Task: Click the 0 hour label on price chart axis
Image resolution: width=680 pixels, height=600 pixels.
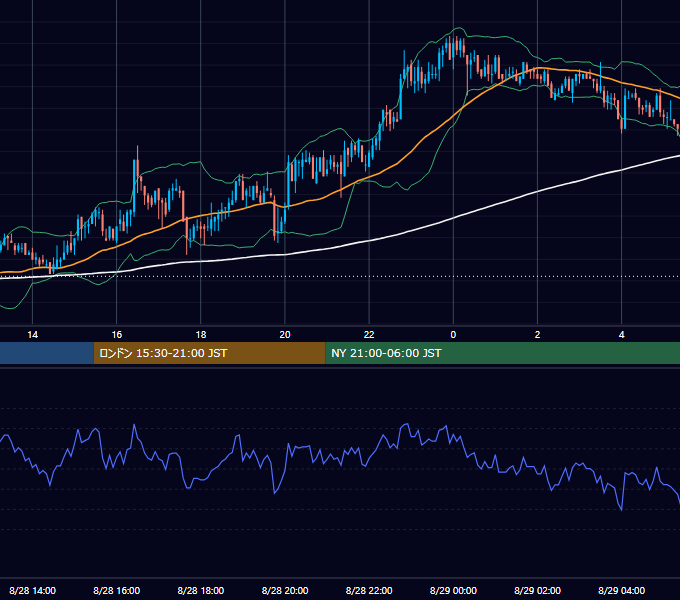Action: [453, 335]
